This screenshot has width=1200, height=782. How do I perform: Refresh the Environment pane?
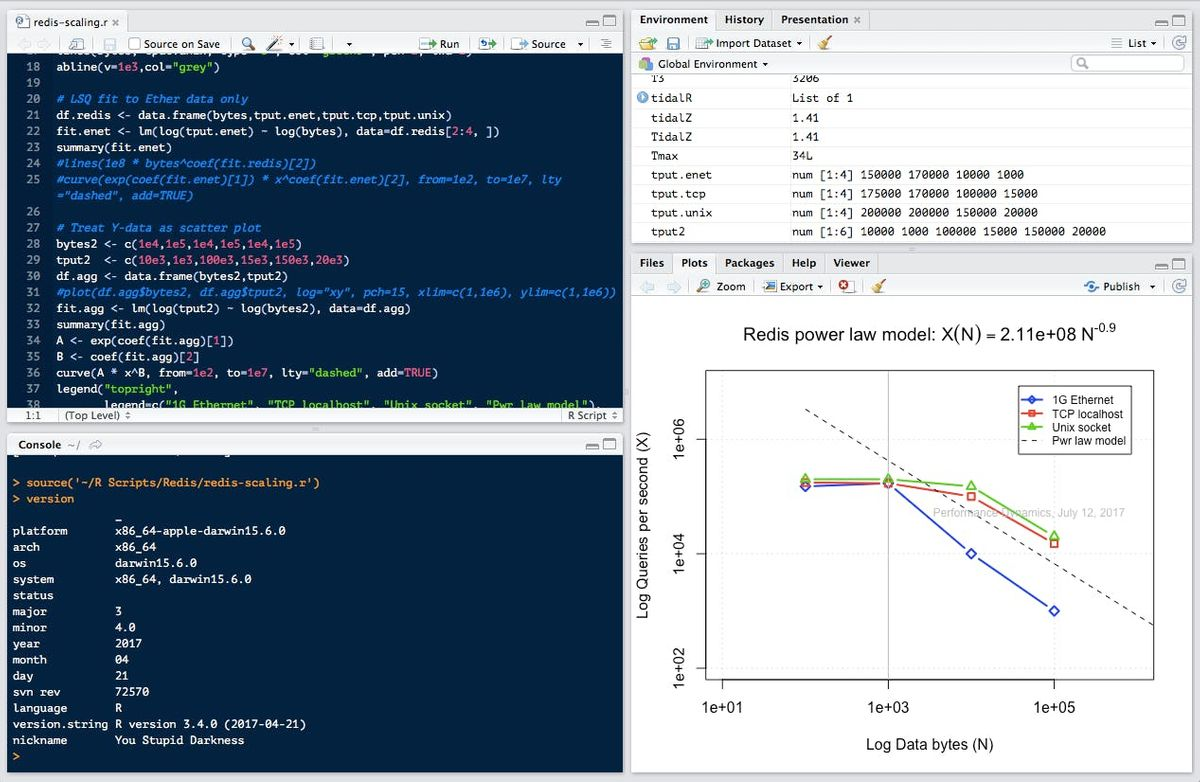point(1178,43)
